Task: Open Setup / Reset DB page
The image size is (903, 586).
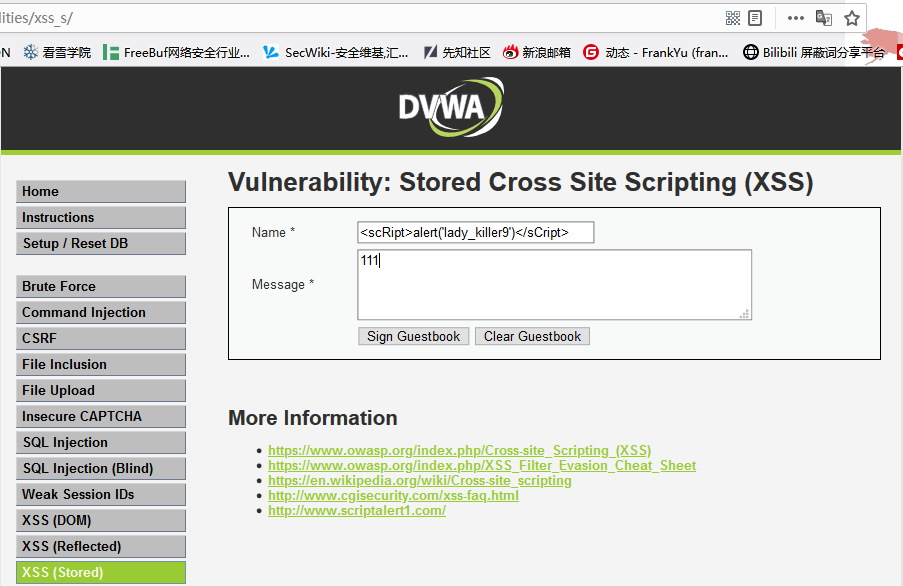Action: [x=101, y=243]
